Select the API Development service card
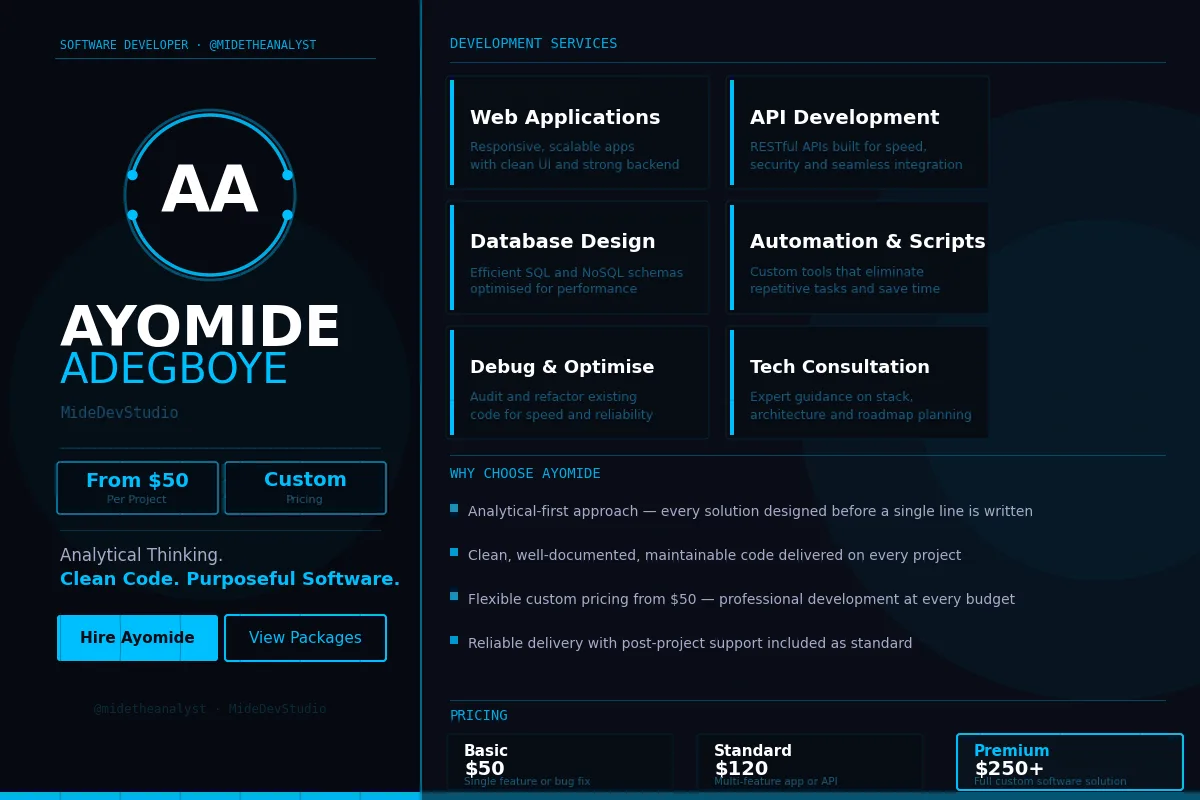The width and height of the screenshot is (1200, 800). pyautogui.click(x=858, y=132)
